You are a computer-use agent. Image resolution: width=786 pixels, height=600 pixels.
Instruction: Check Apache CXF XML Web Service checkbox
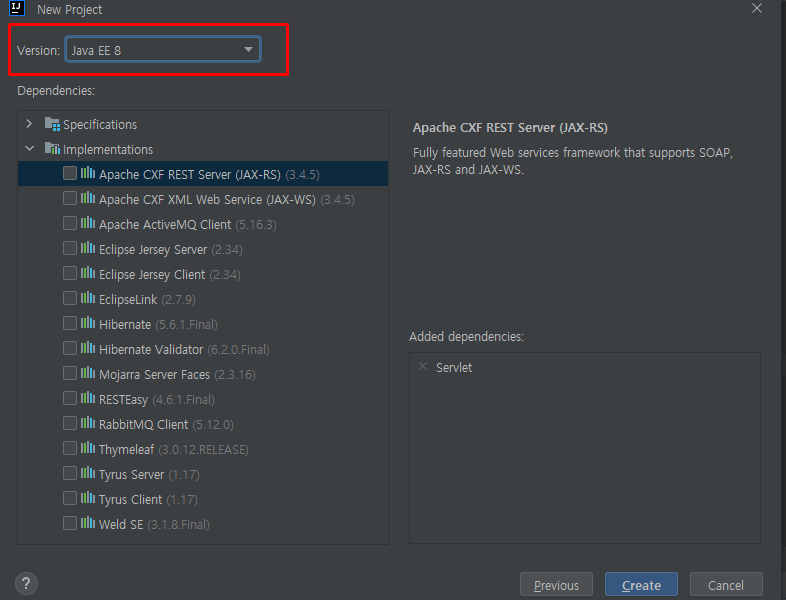[x=70, y=198]
